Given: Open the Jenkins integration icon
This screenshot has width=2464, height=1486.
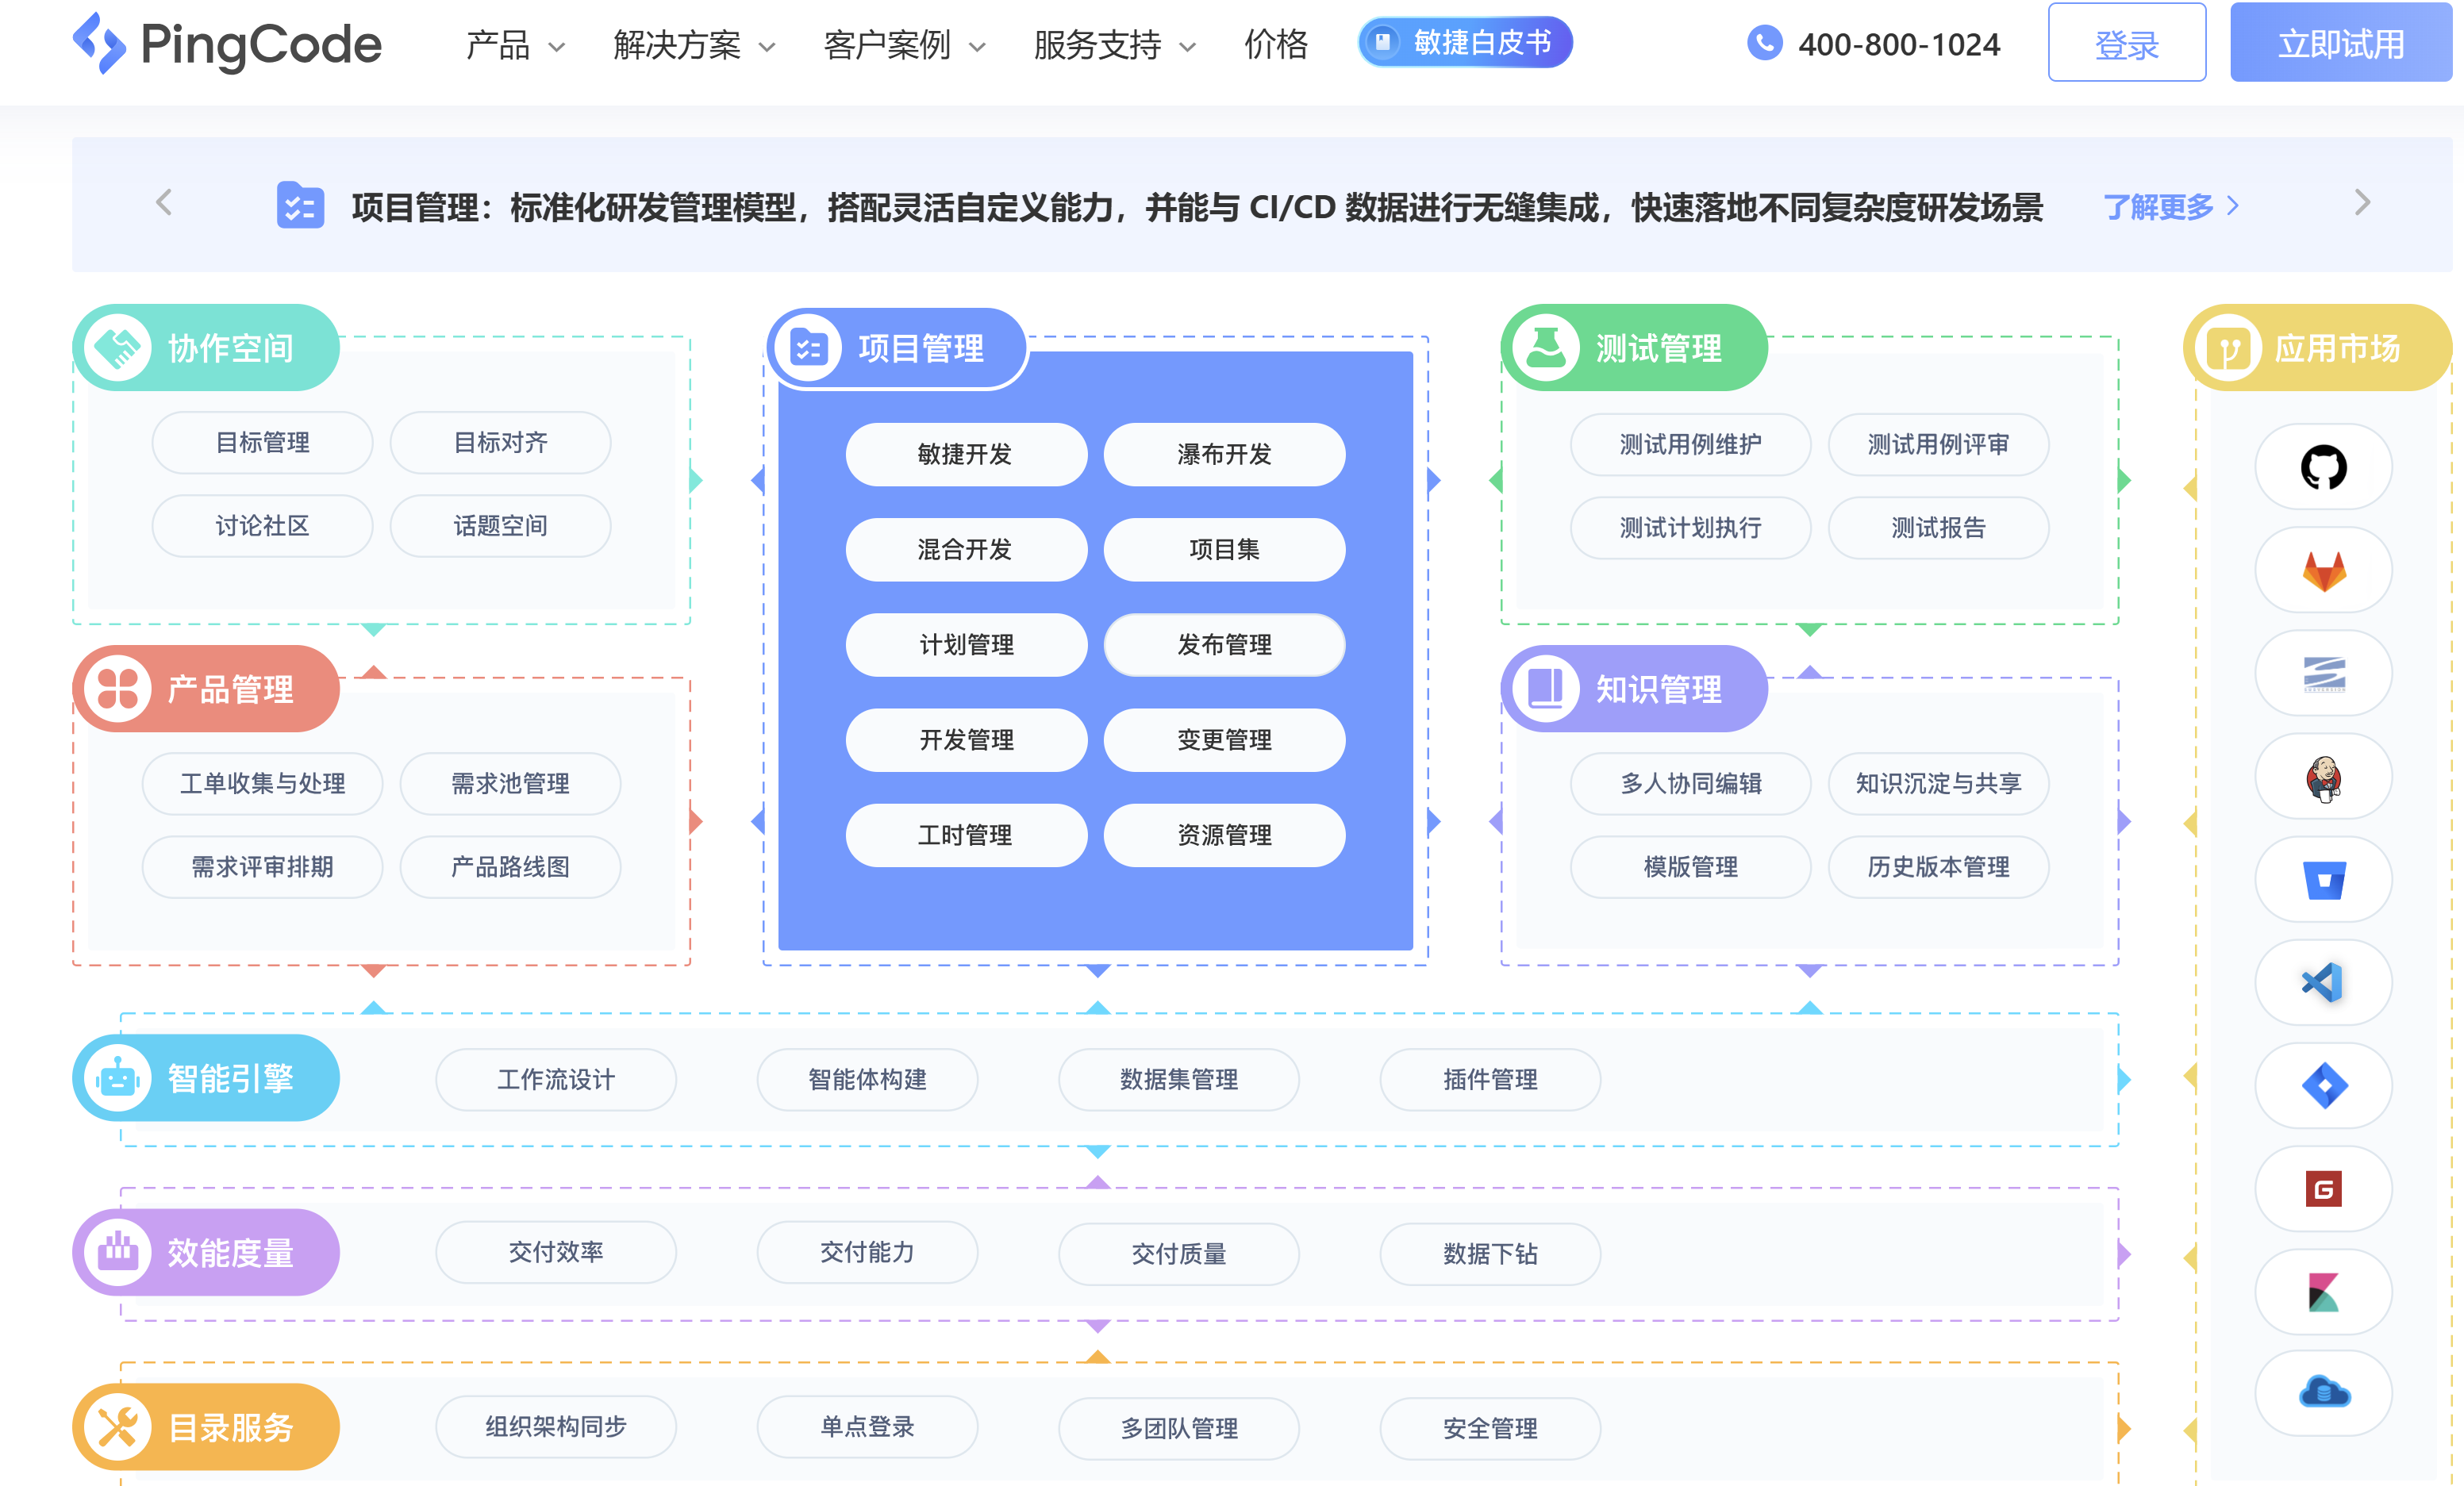Looking at the screenshot, I should [2323, 776].
